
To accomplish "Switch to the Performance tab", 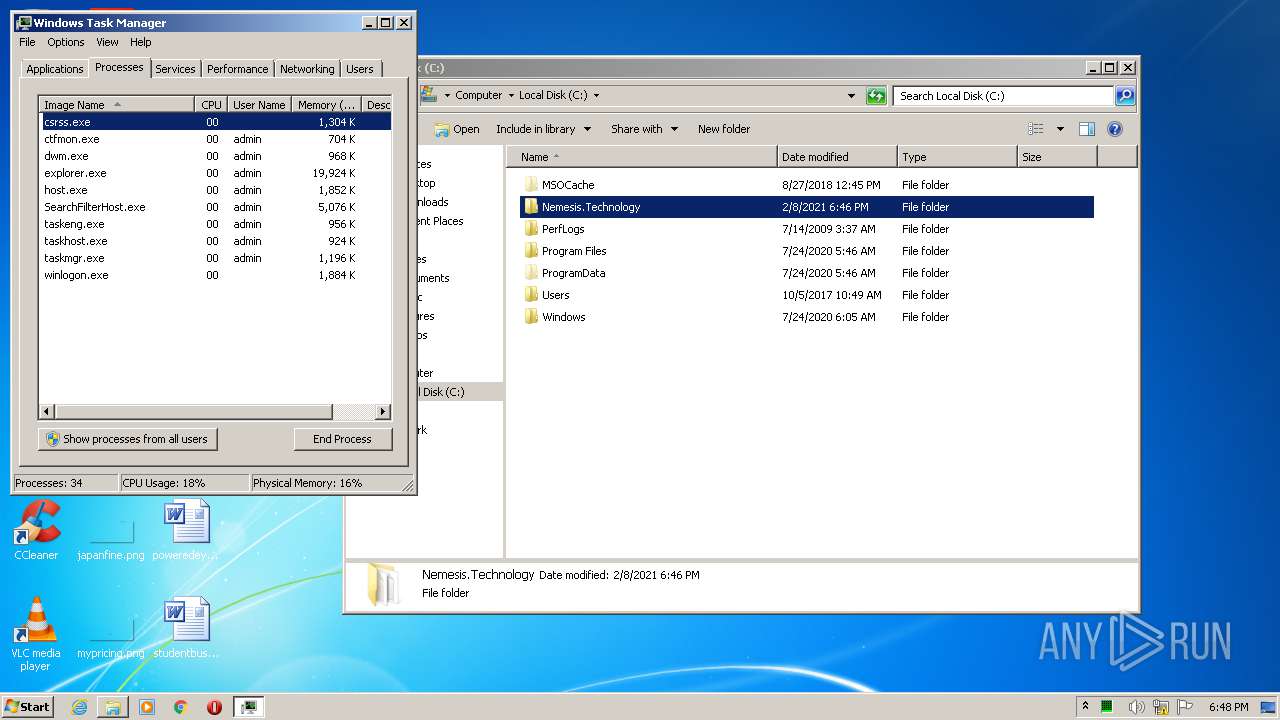I will click(237, 69).
